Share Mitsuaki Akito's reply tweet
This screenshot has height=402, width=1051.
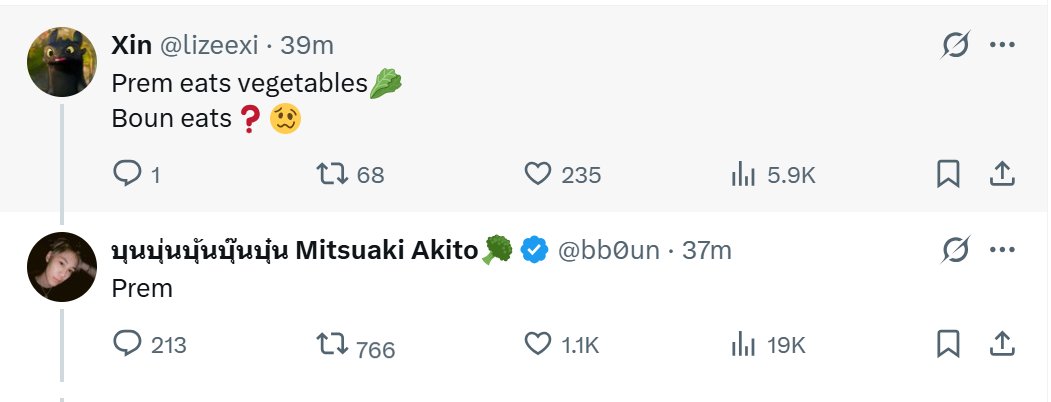[1001, 344]
